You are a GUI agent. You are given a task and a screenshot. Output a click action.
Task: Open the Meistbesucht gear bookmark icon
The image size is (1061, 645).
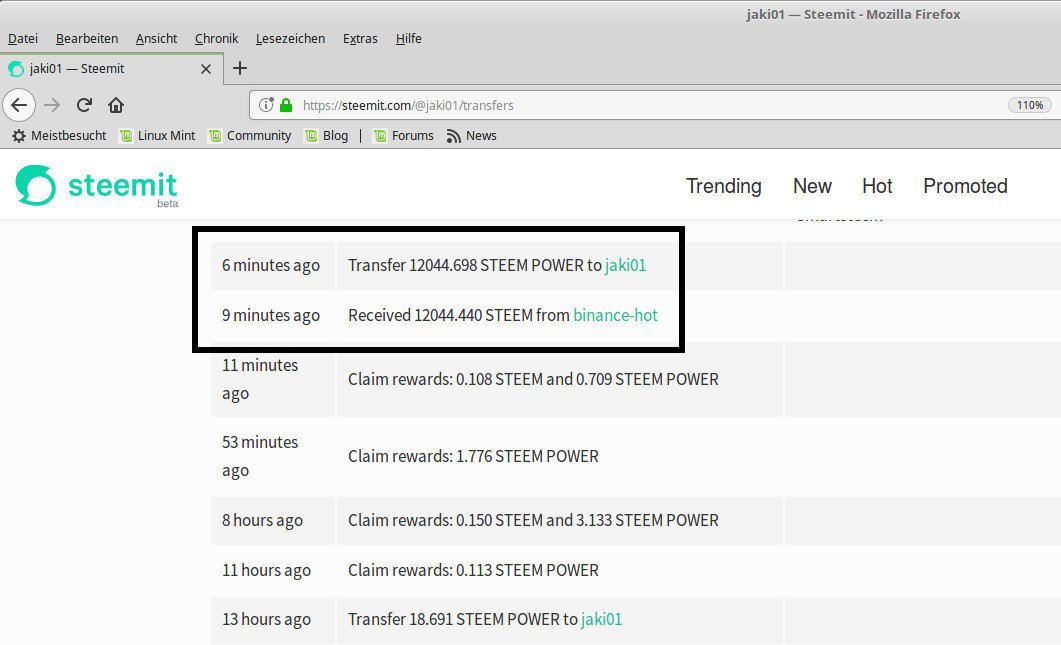click(x=19, y=135)
